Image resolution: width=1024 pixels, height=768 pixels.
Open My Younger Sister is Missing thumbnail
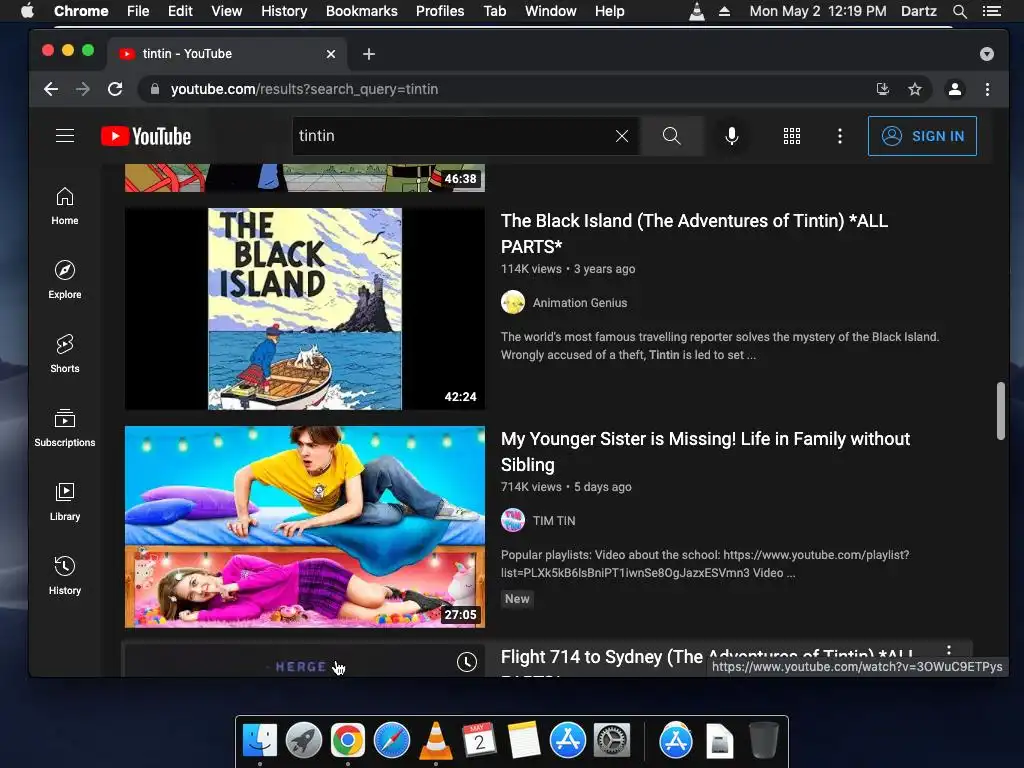point(305,527)
